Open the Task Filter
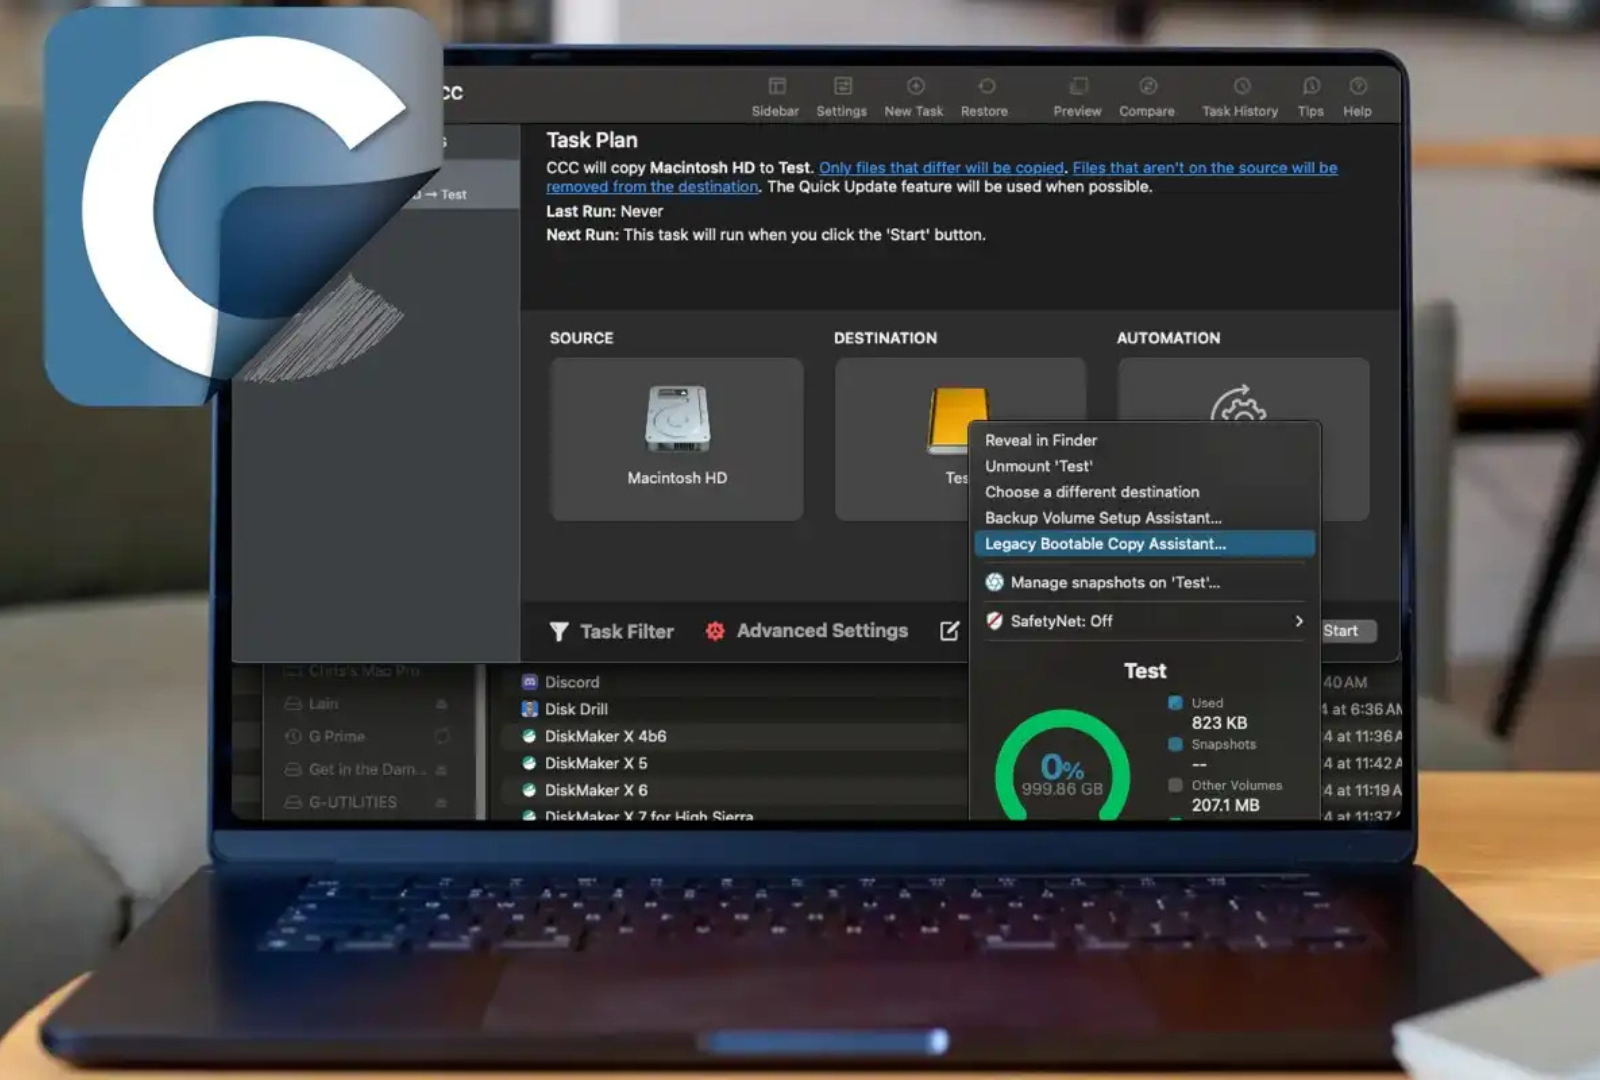 tap(612, 631)
